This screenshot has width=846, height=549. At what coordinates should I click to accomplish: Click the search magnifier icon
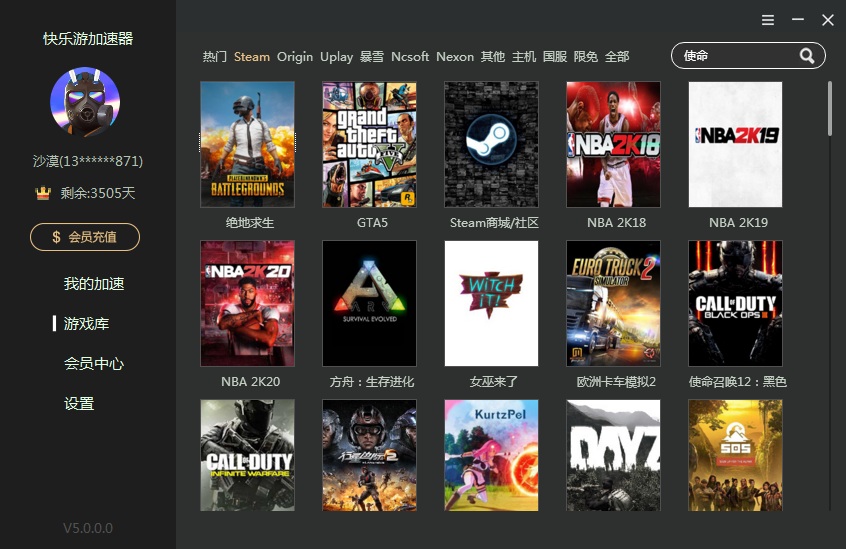pyautogui.click(x=807, y=56)
